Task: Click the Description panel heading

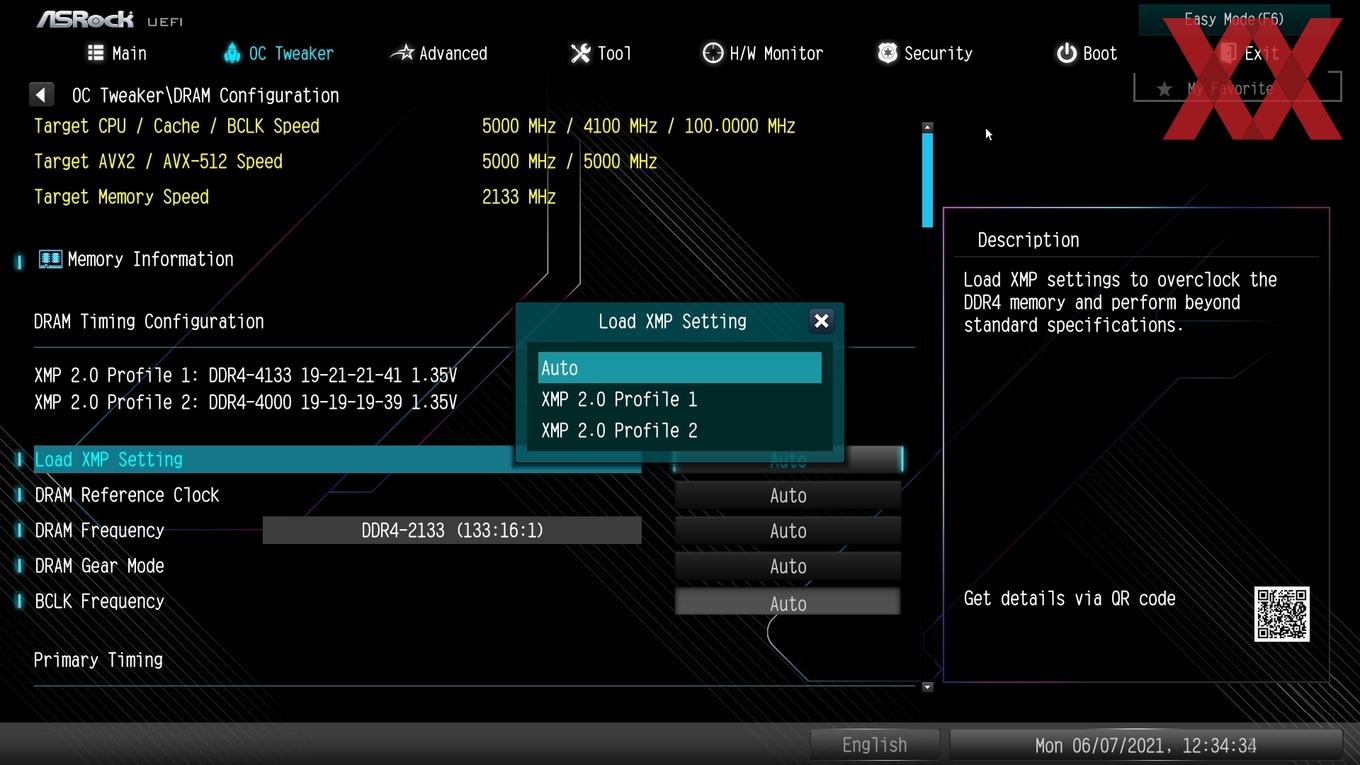Action: (x=1028, y=240)
